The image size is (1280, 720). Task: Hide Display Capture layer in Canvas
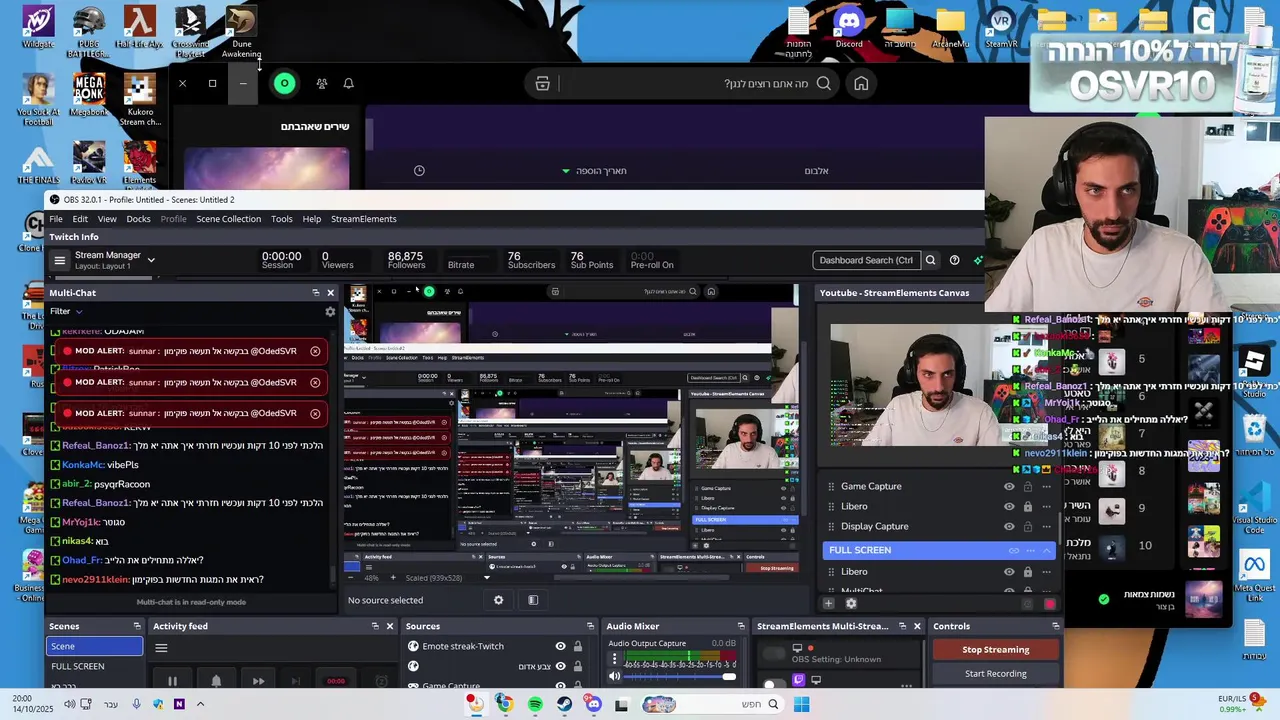tap(1009, 527)
